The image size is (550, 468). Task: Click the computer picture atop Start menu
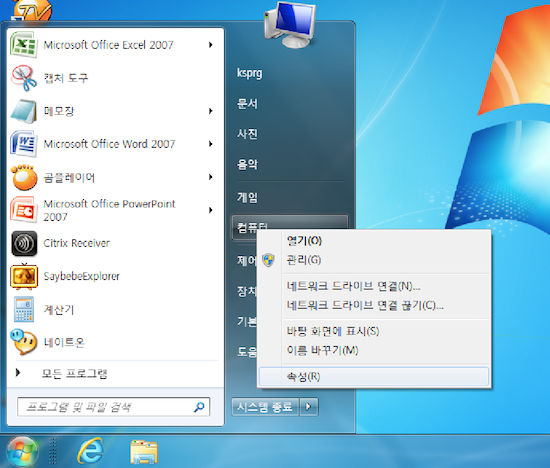click(290, 25)
